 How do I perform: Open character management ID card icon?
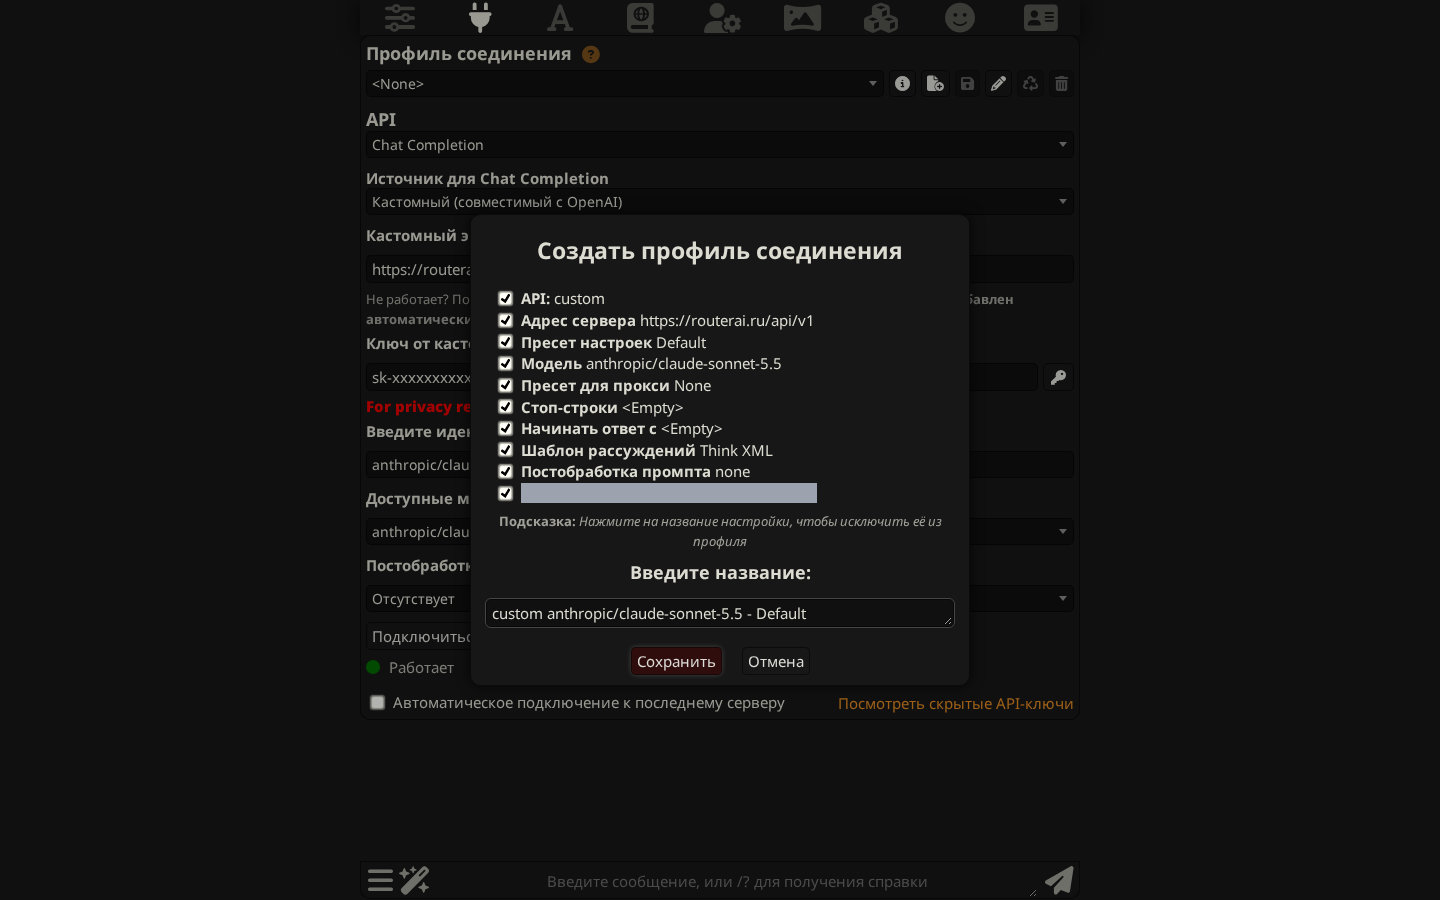pos(1041,17)
